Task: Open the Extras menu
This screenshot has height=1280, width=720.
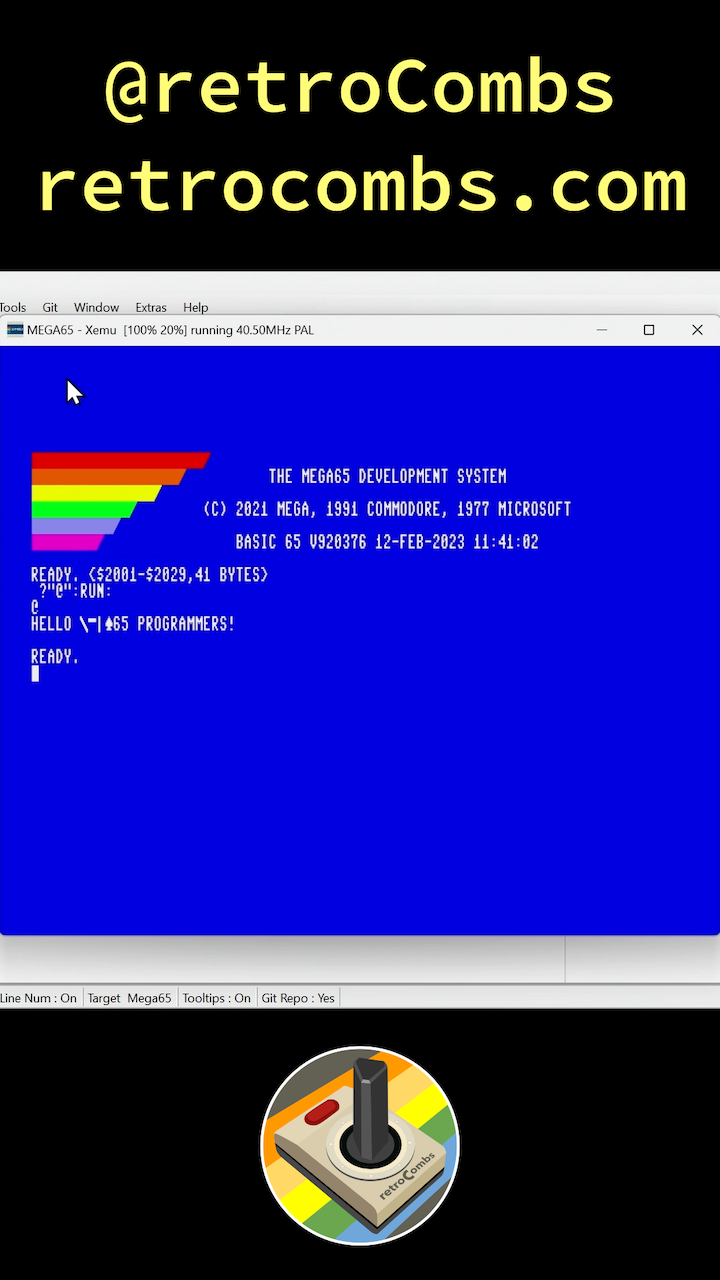Action: pos(151,307)
